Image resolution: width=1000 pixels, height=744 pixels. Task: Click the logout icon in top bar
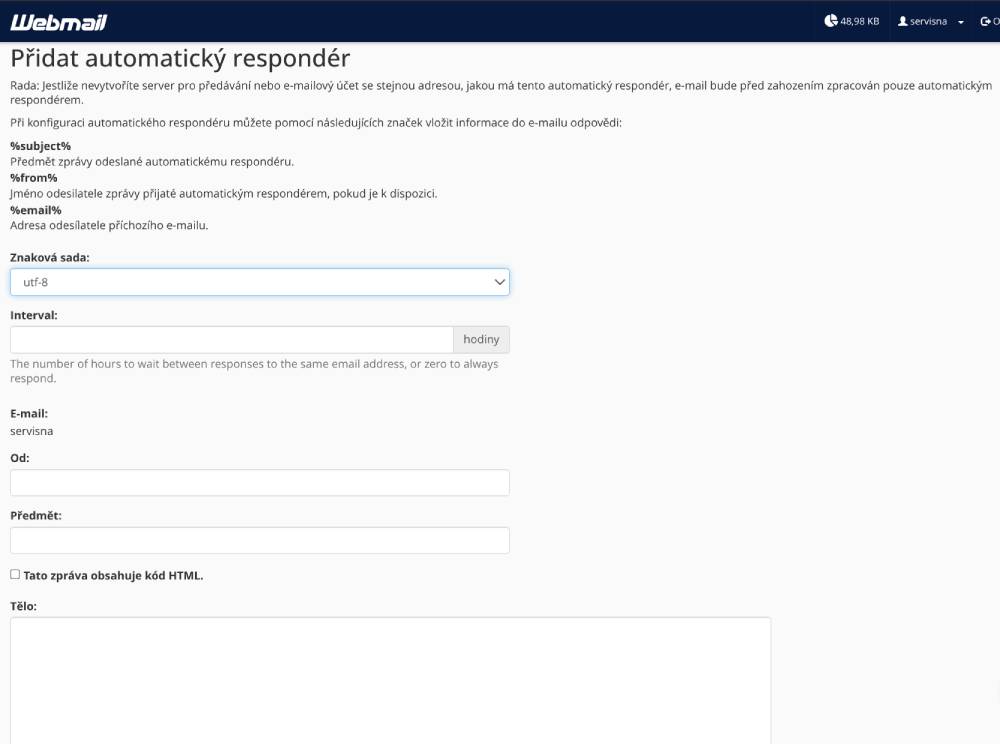[985, 21]
